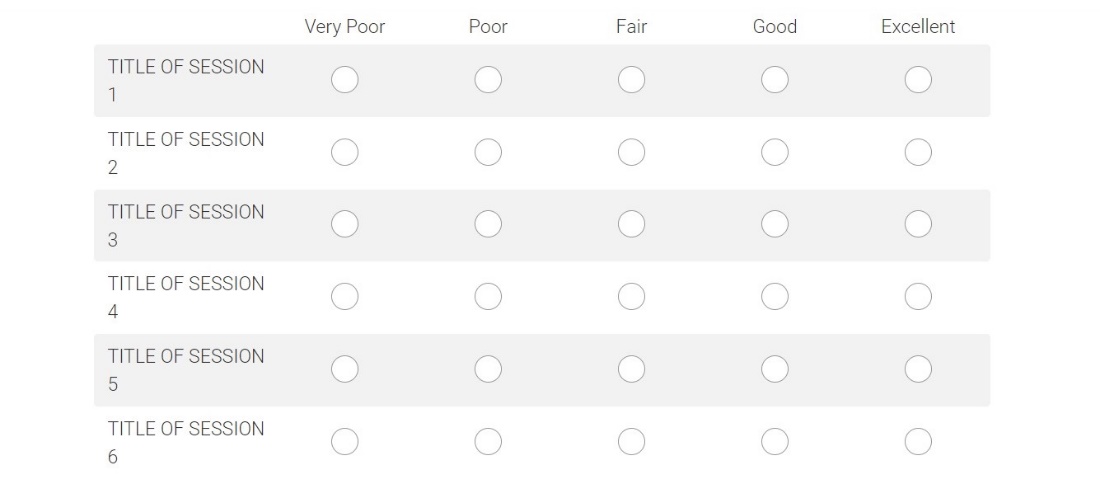Mark Session 6 as Very Poor
This screenshot has width=1100, height=498.
click(x=344, y=441)
